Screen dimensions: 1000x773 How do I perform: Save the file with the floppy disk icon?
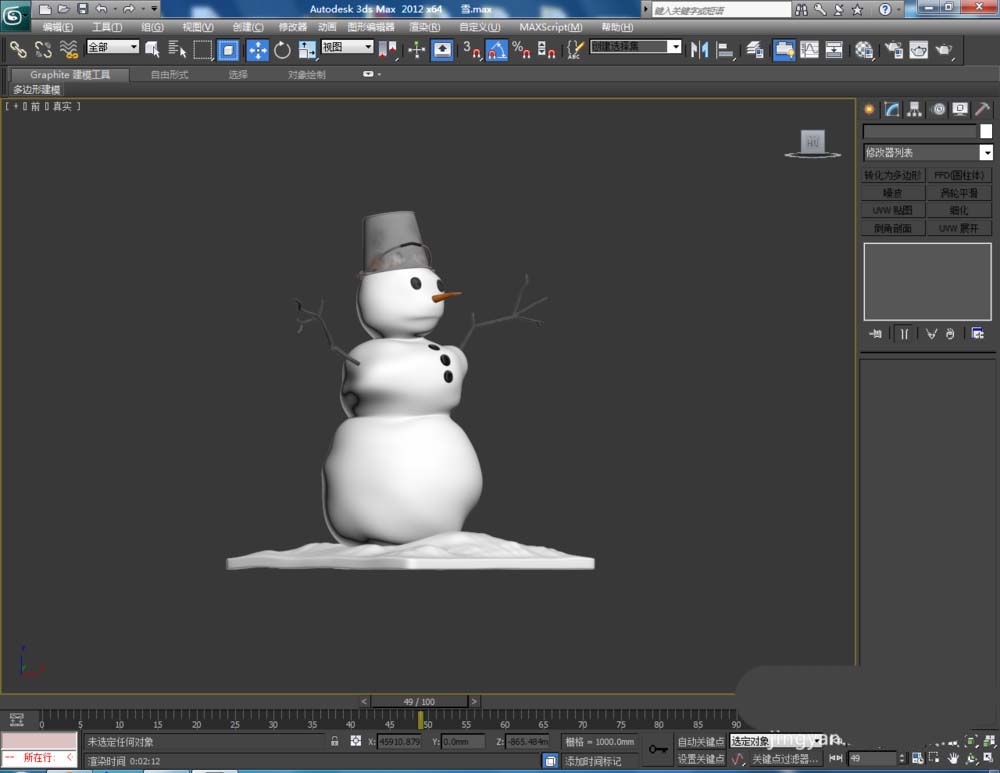point(82,9)
